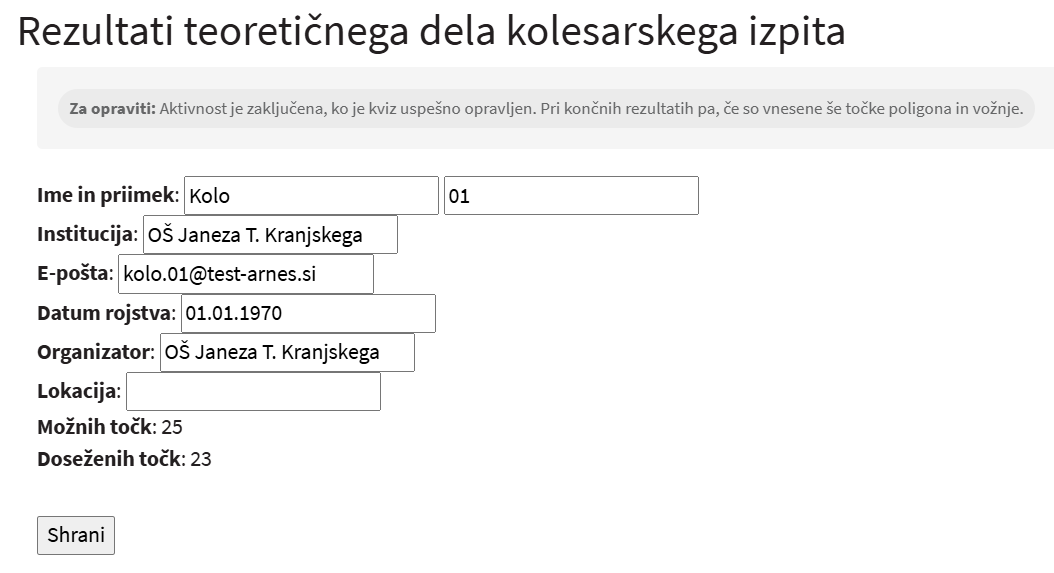
Task: Click the Organizator label
Action: point(94,352)
